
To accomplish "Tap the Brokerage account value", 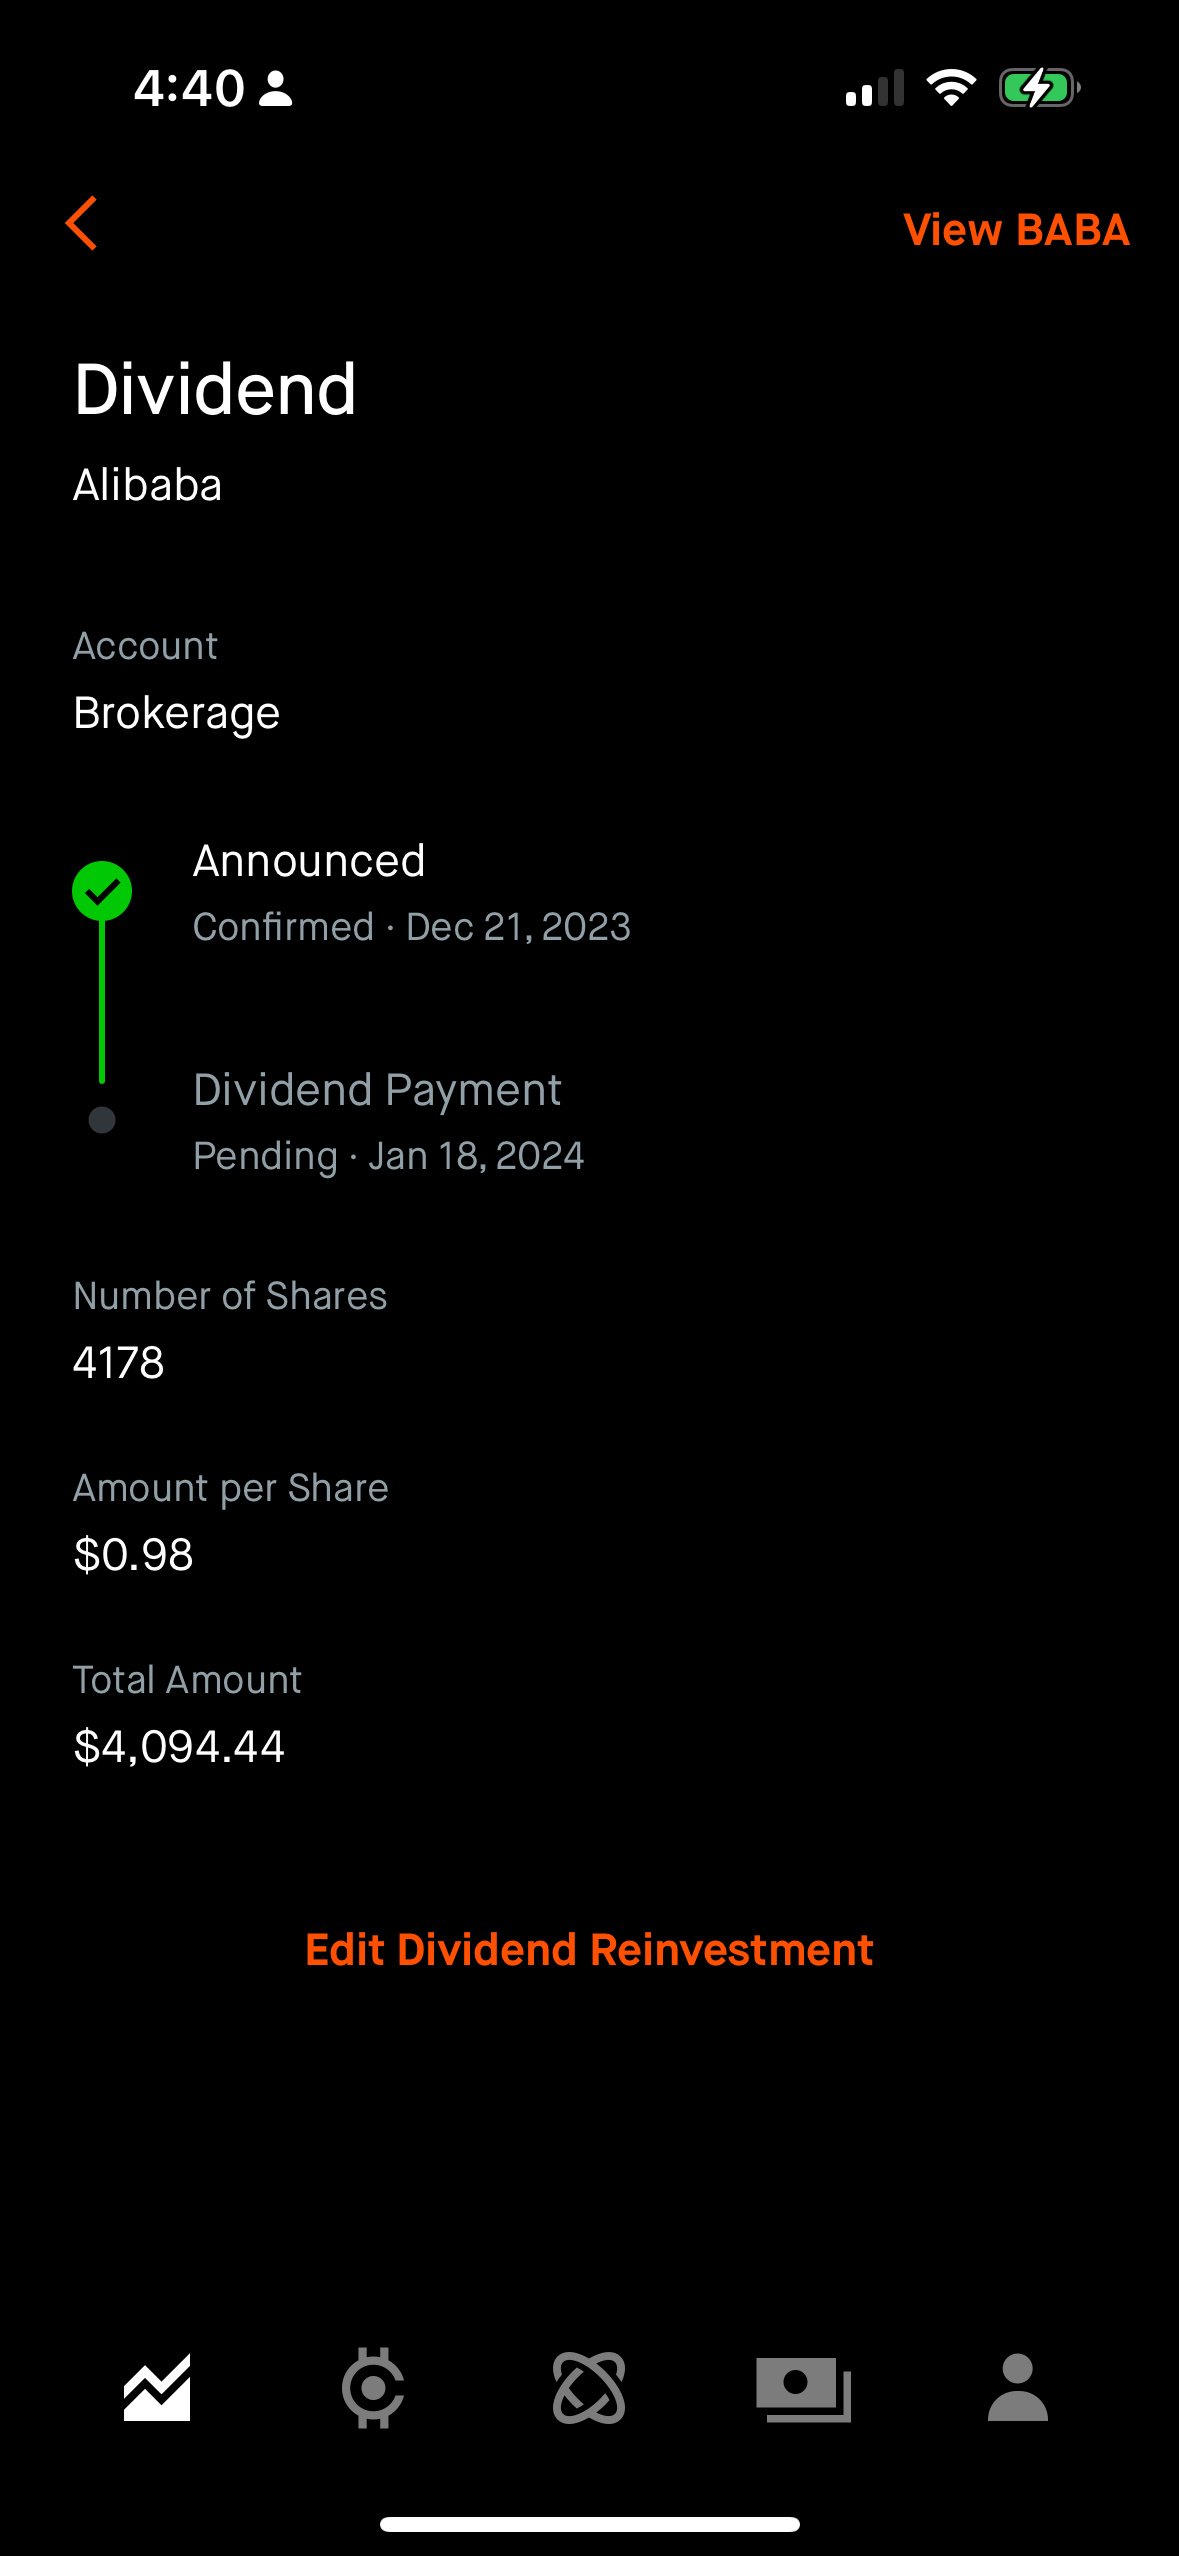I will coord(177,714).
